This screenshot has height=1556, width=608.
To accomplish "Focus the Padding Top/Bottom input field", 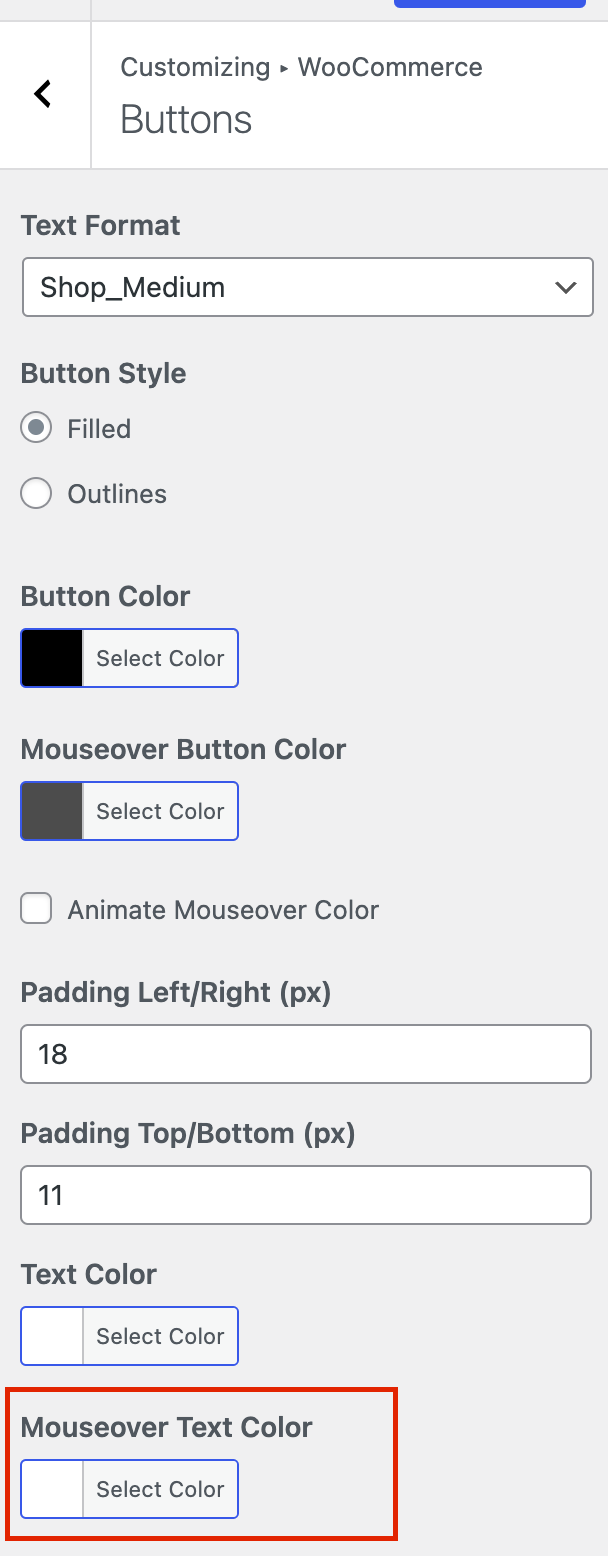I will 305,1195.
